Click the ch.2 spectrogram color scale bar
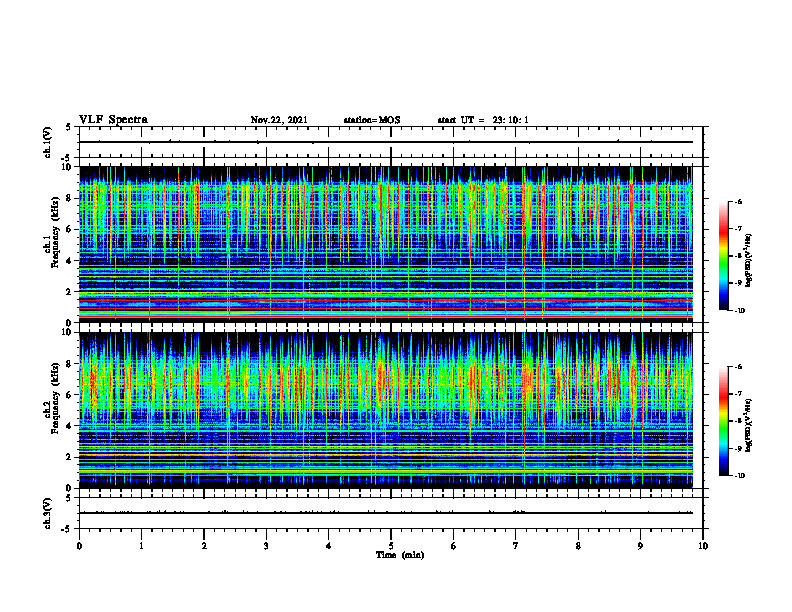792x612 pixels. click(x=723, y=421)
